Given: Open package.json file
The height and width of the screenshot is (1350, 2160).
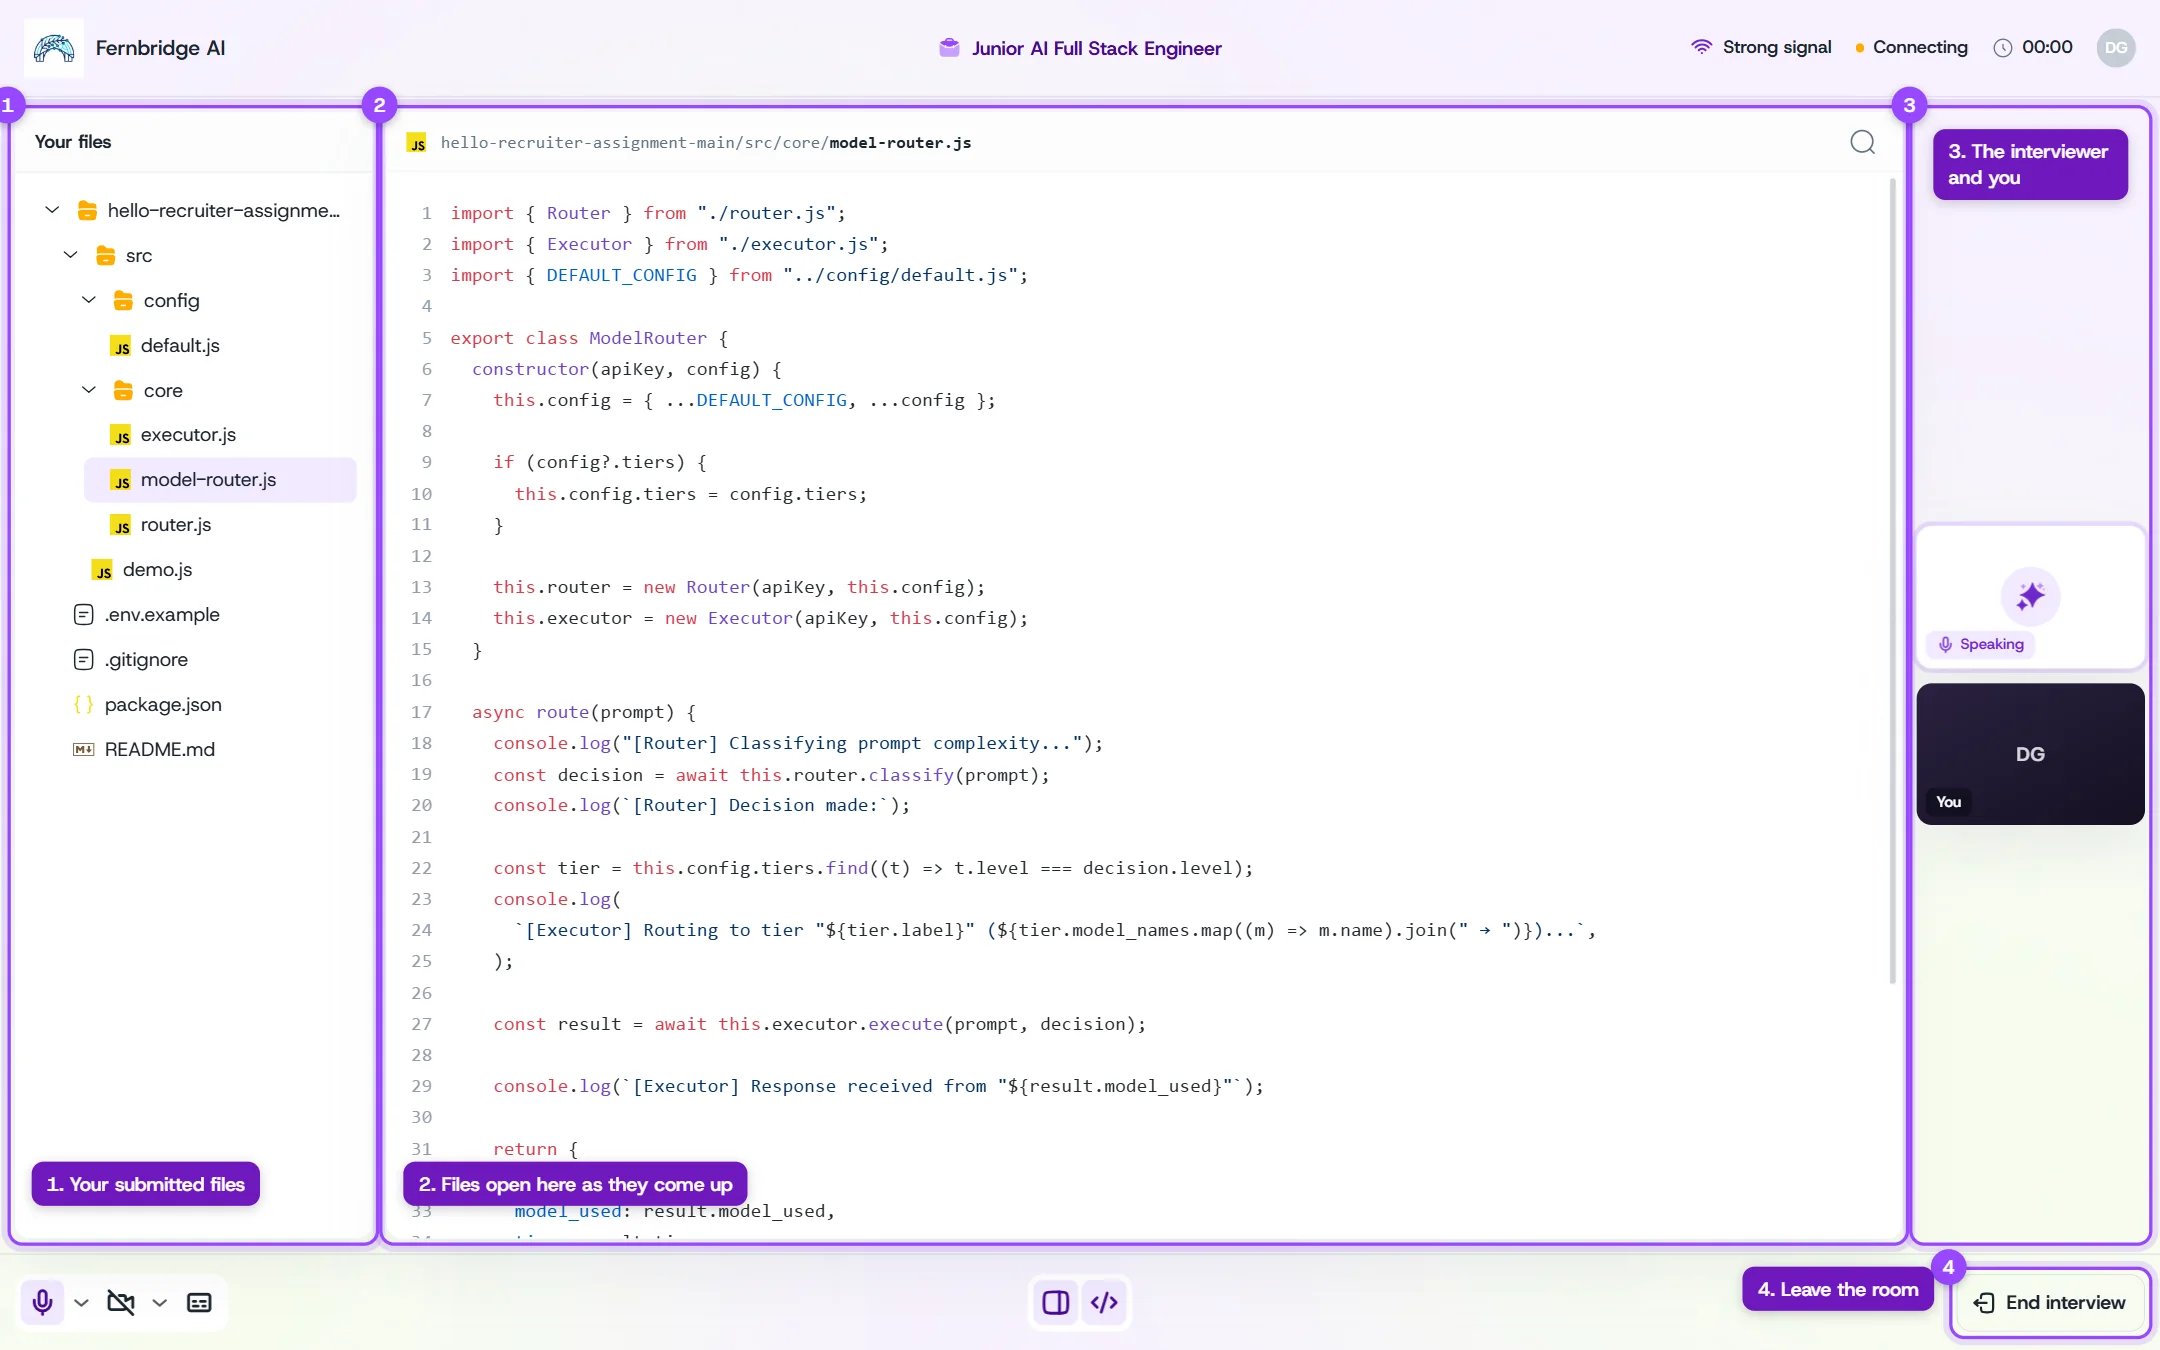Looking at the screenshot, I should (x=163, y=705).
